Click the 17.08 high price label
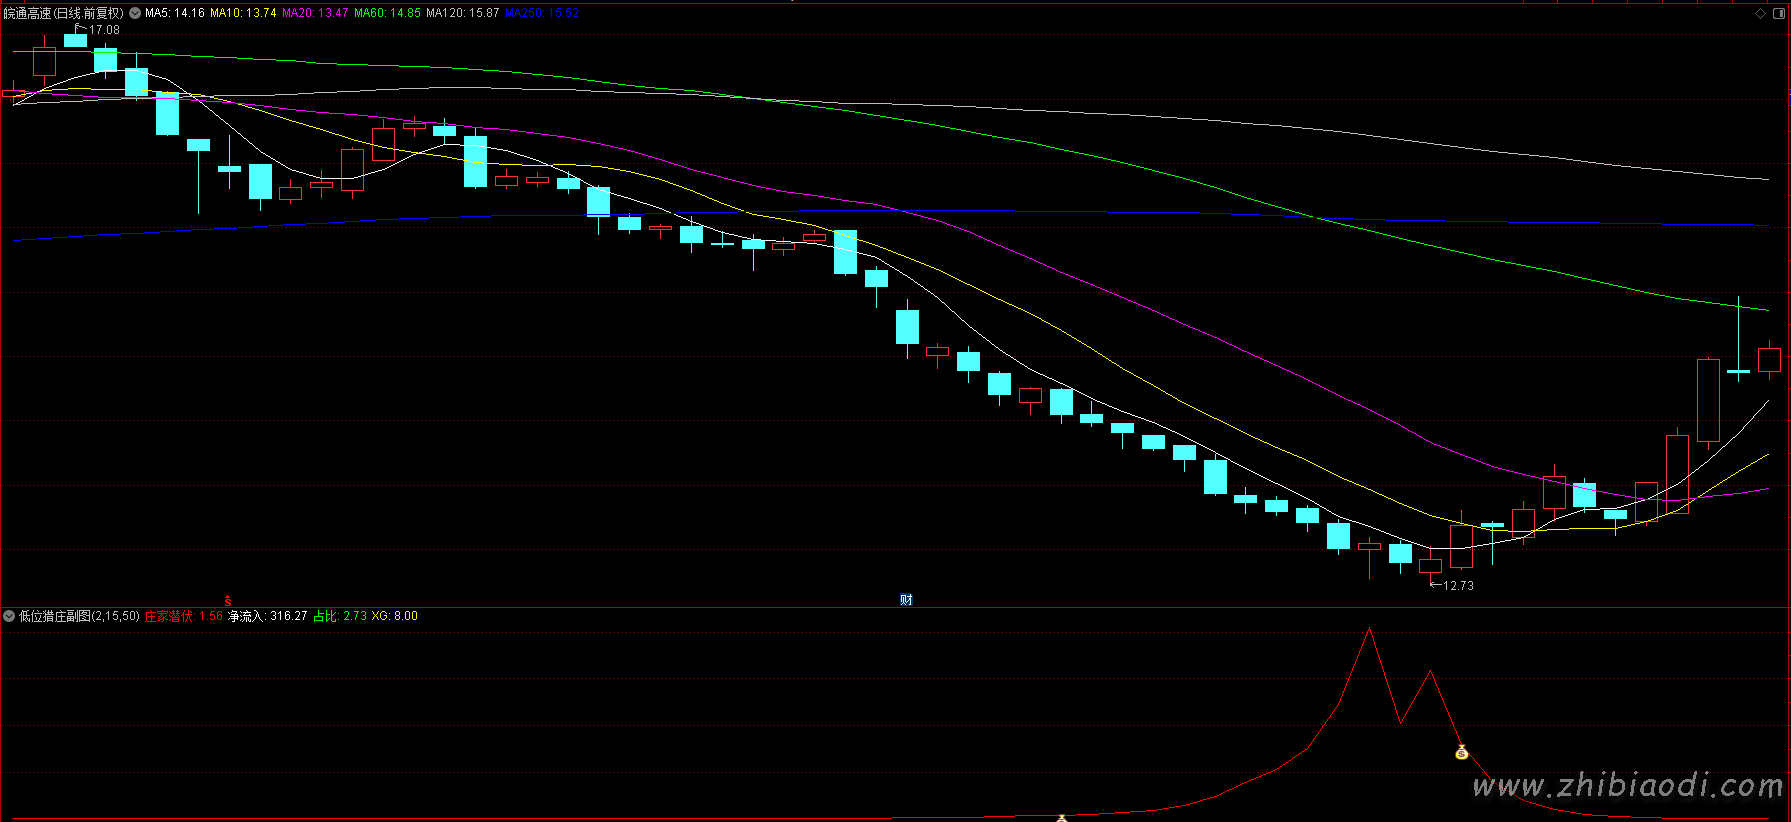1791x822 pixels. tap(104, 30)
